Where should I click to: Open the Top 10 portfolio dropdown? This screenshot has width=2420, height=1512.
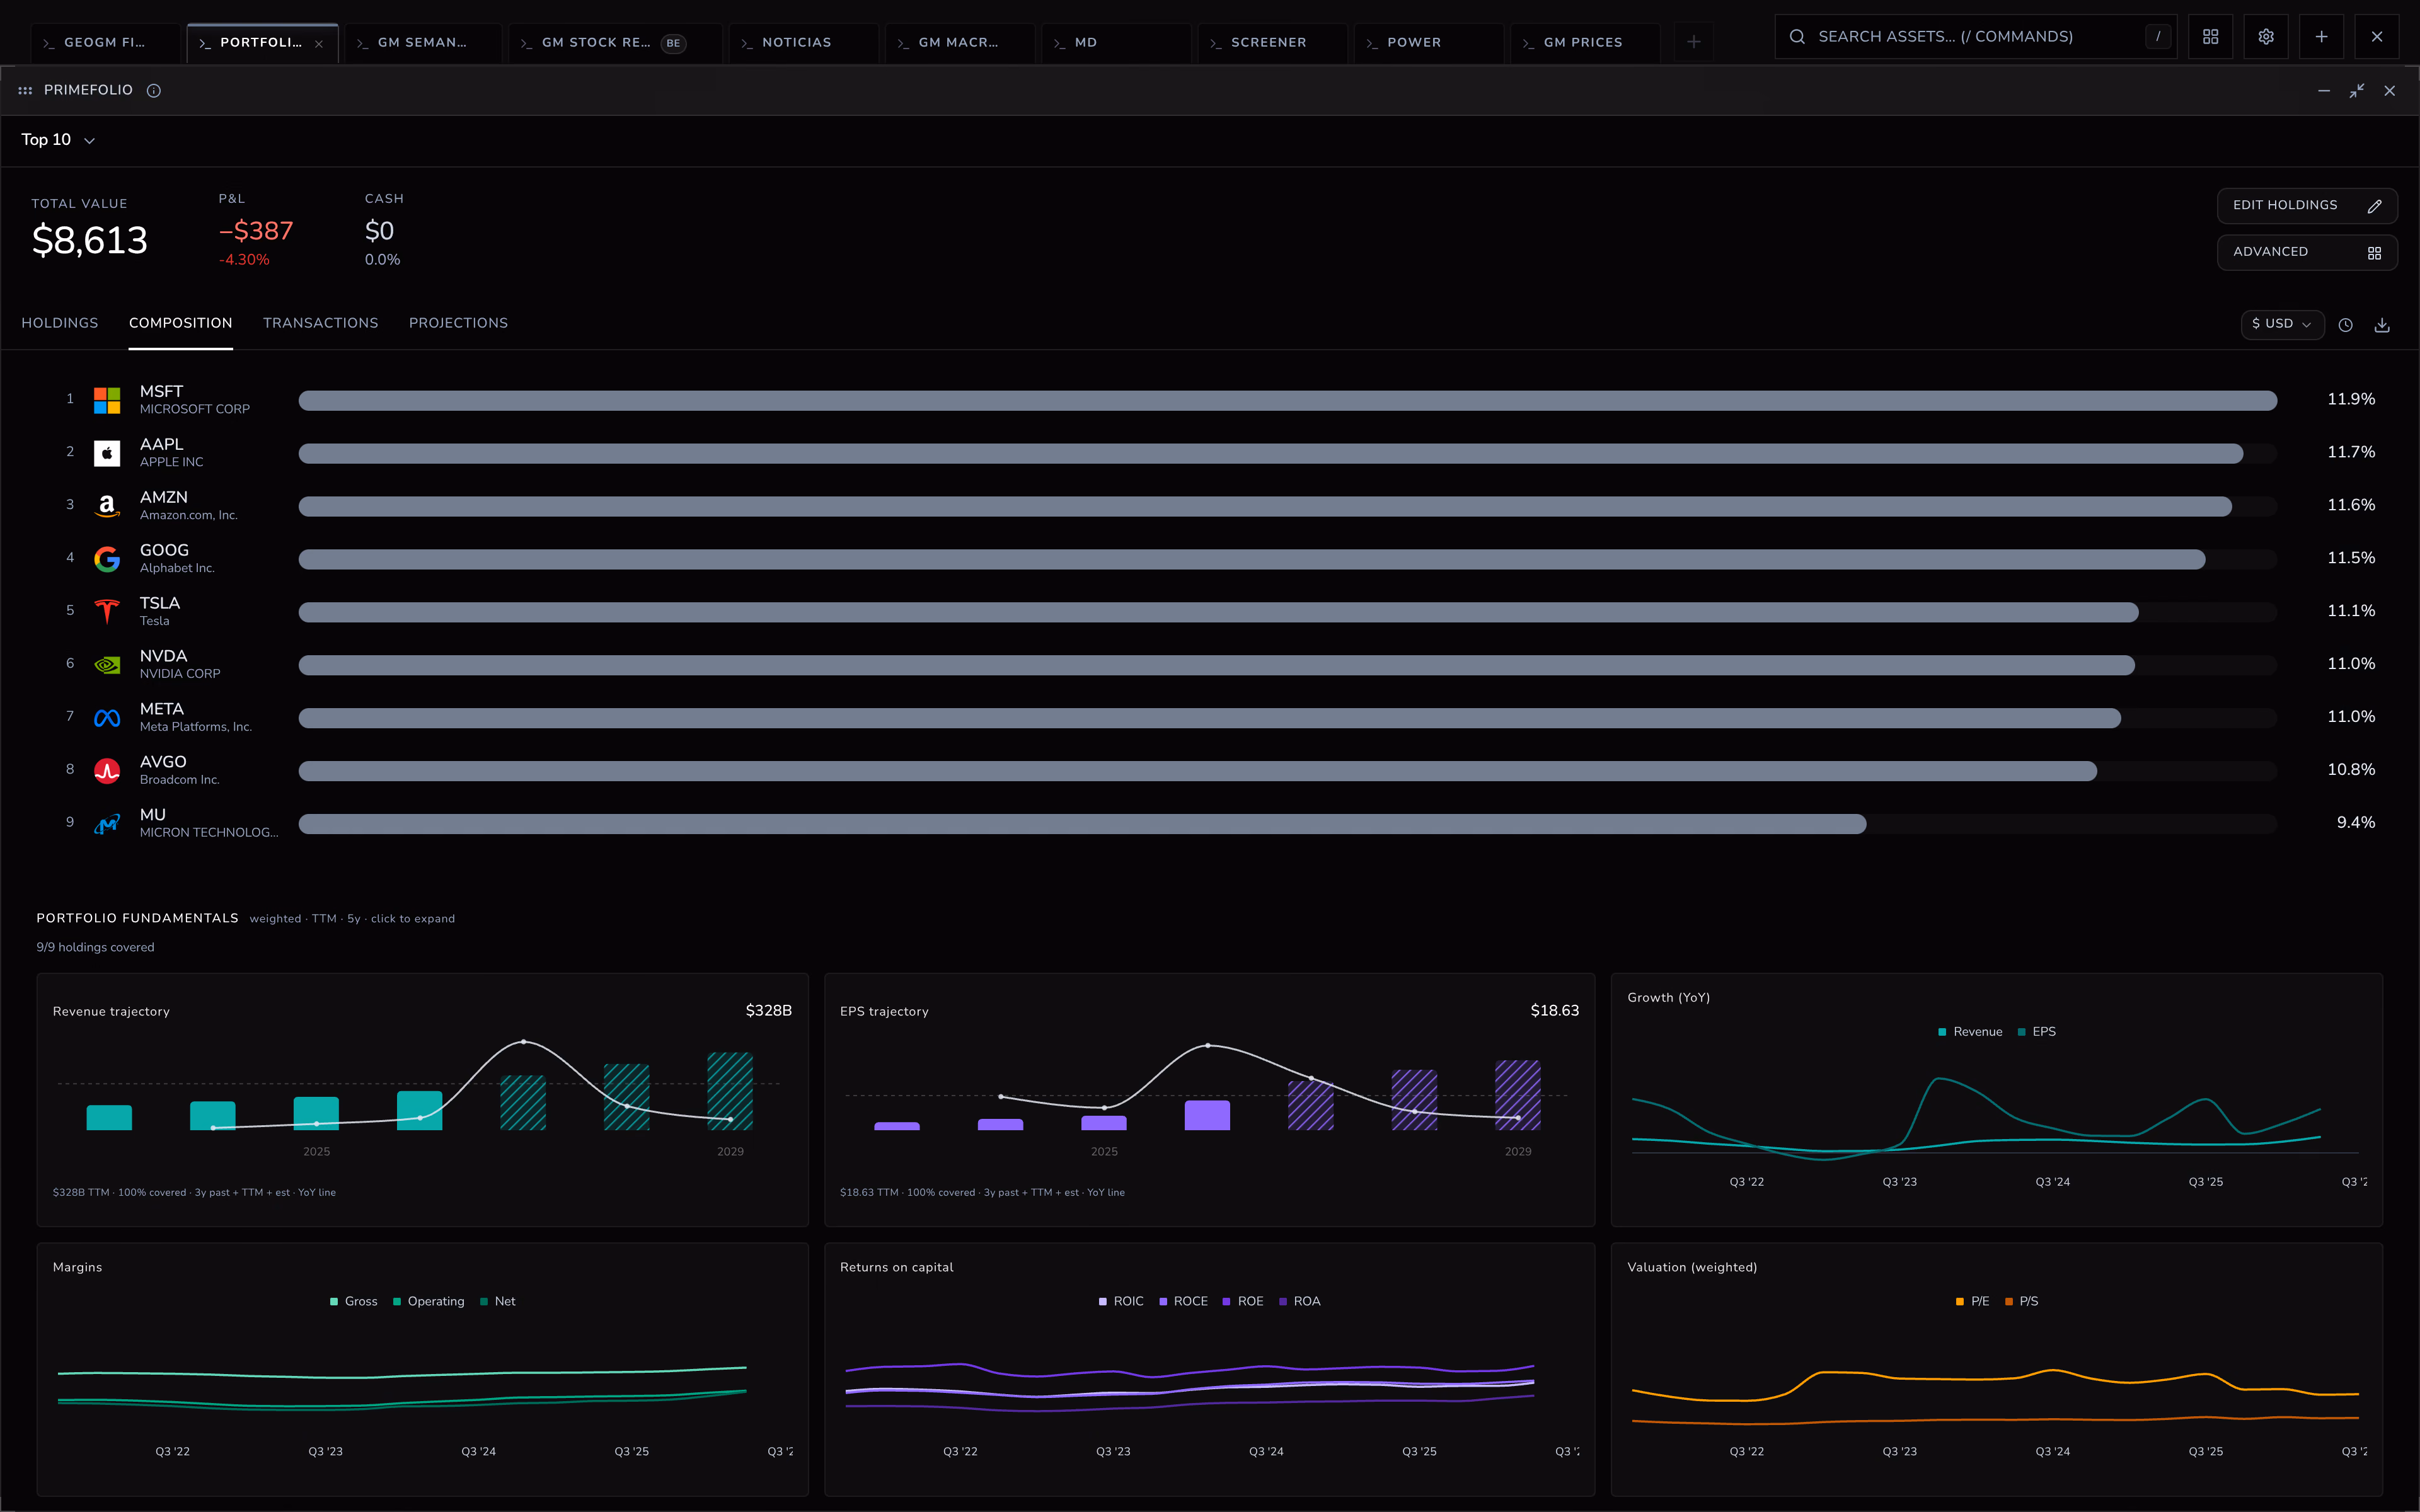coord(58,140)
